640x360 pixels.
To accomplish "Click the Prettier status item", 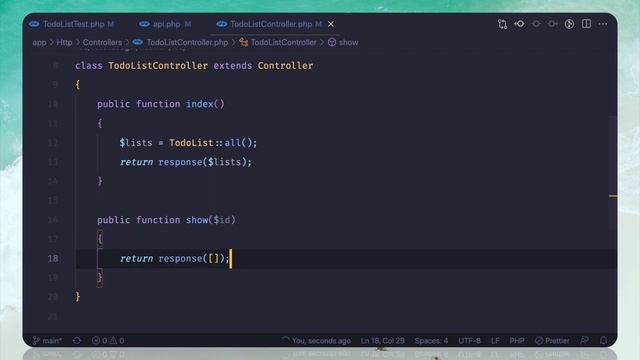I will click(x=552, y=340).
